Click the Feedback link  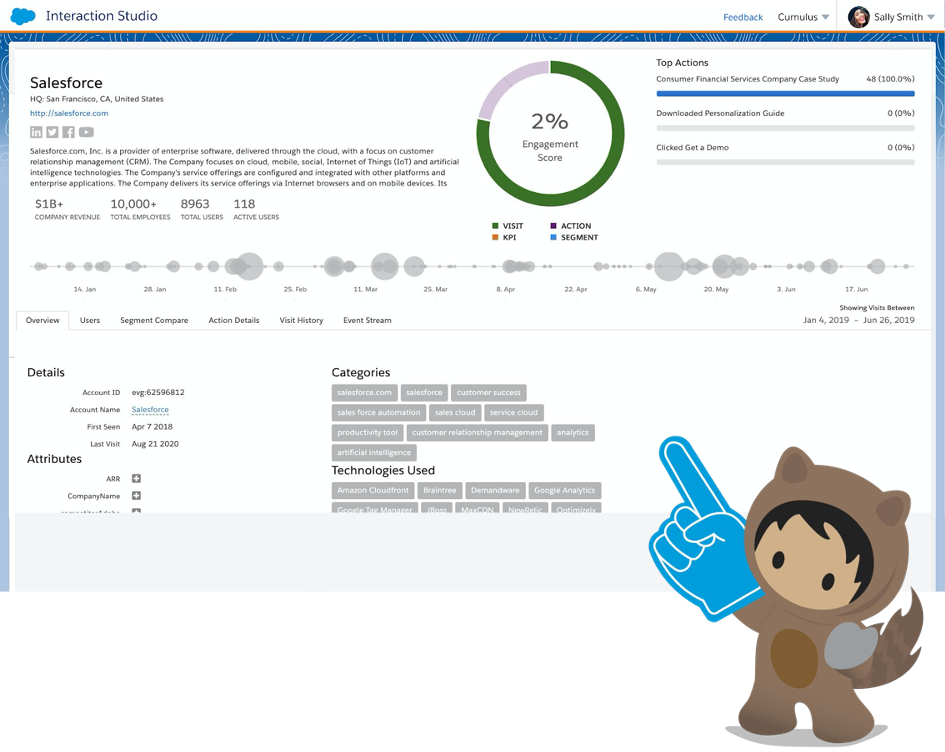(x=743, y=17)
